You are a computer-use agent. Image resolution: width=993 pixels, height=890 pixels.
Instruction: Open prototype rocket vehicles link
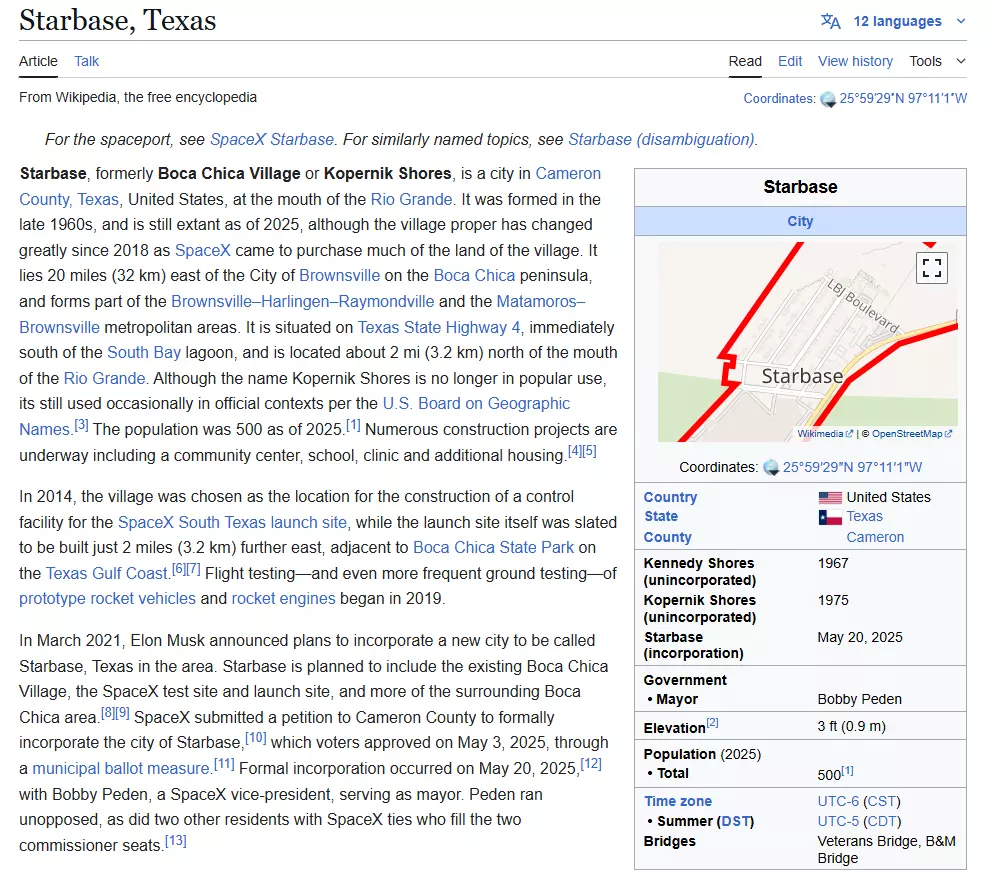107,599
